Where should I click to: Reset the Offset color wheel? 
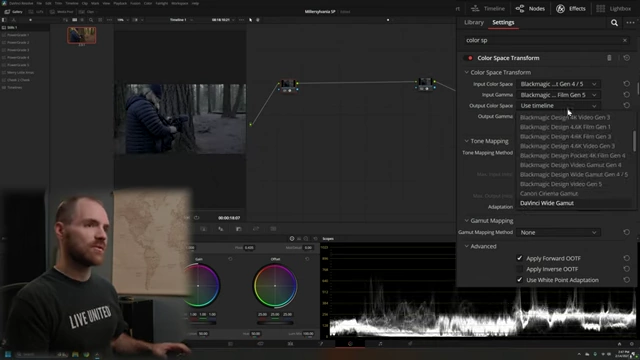pyautogui.click(x=307, y=259)
